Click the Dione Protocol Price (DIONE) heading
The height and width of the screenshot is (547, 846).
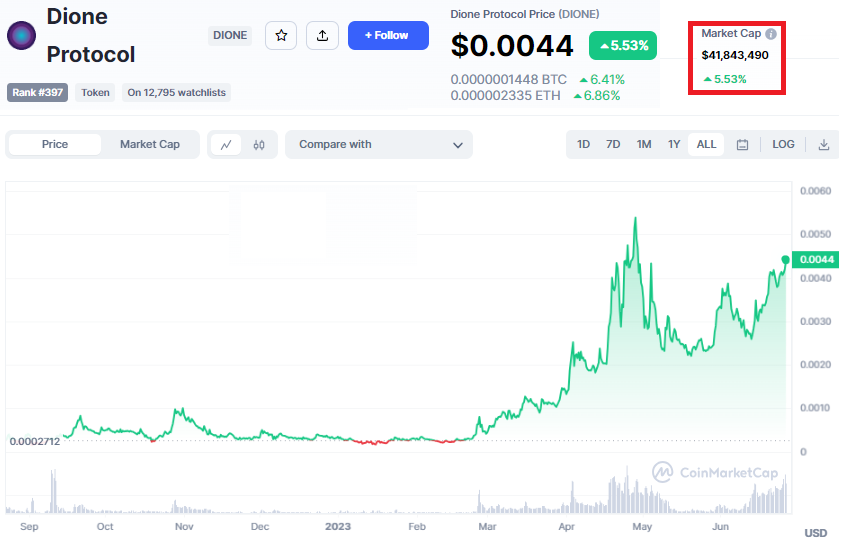point(525,15)
